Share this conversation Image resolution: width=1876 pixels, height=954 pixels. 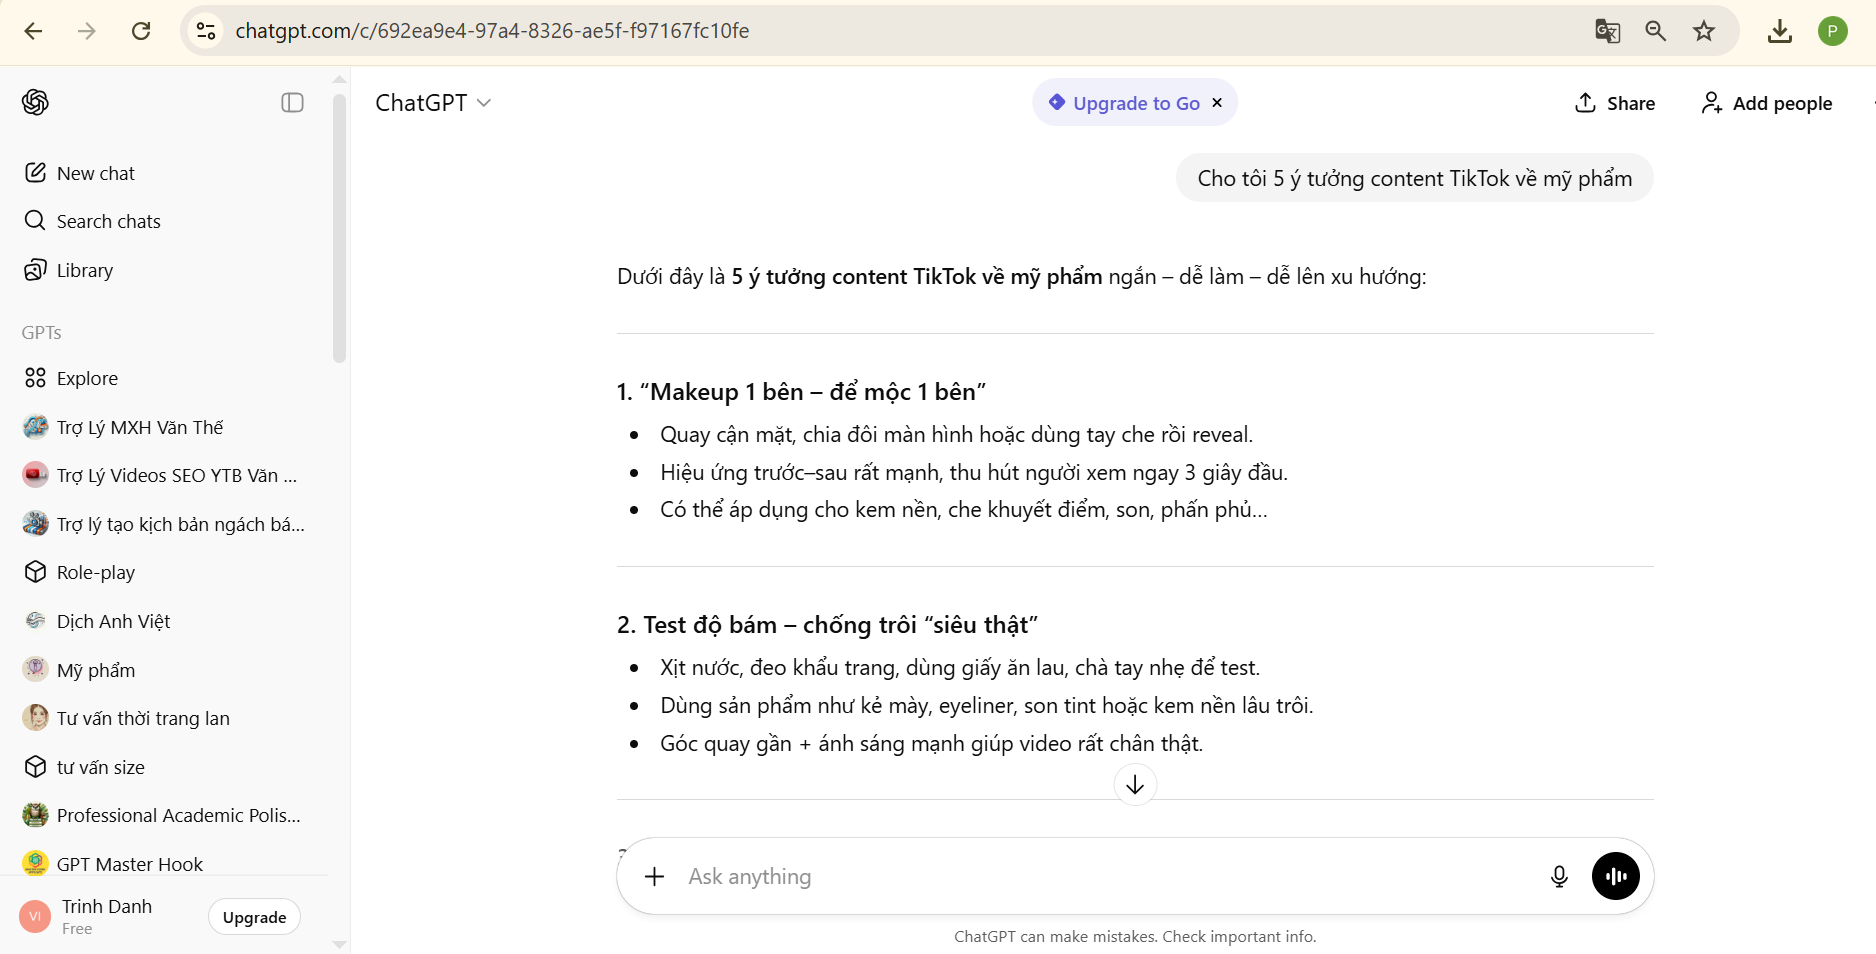coord(1613,103)
